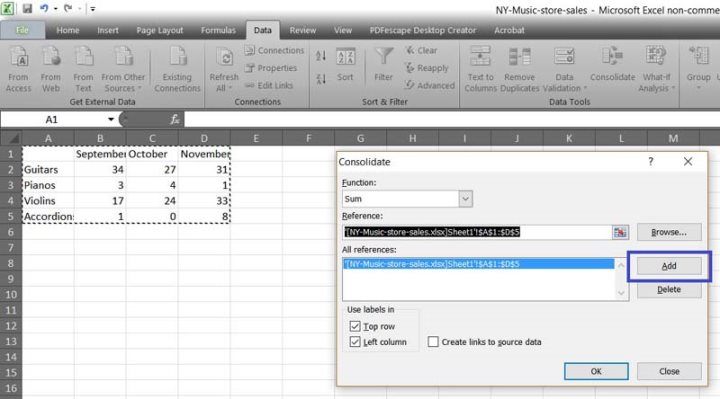The width and height of the screenshot is (720, 399).
Task: Select the listed reference in All references
Action: tap(478, 264)
